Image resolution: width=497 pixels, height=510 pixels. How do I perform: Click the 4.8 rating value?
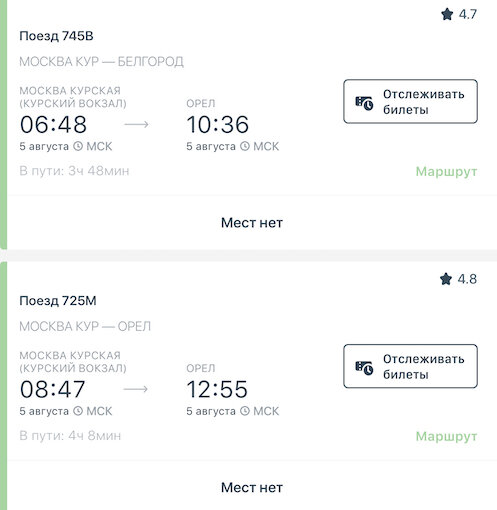(x=467, y=279)
